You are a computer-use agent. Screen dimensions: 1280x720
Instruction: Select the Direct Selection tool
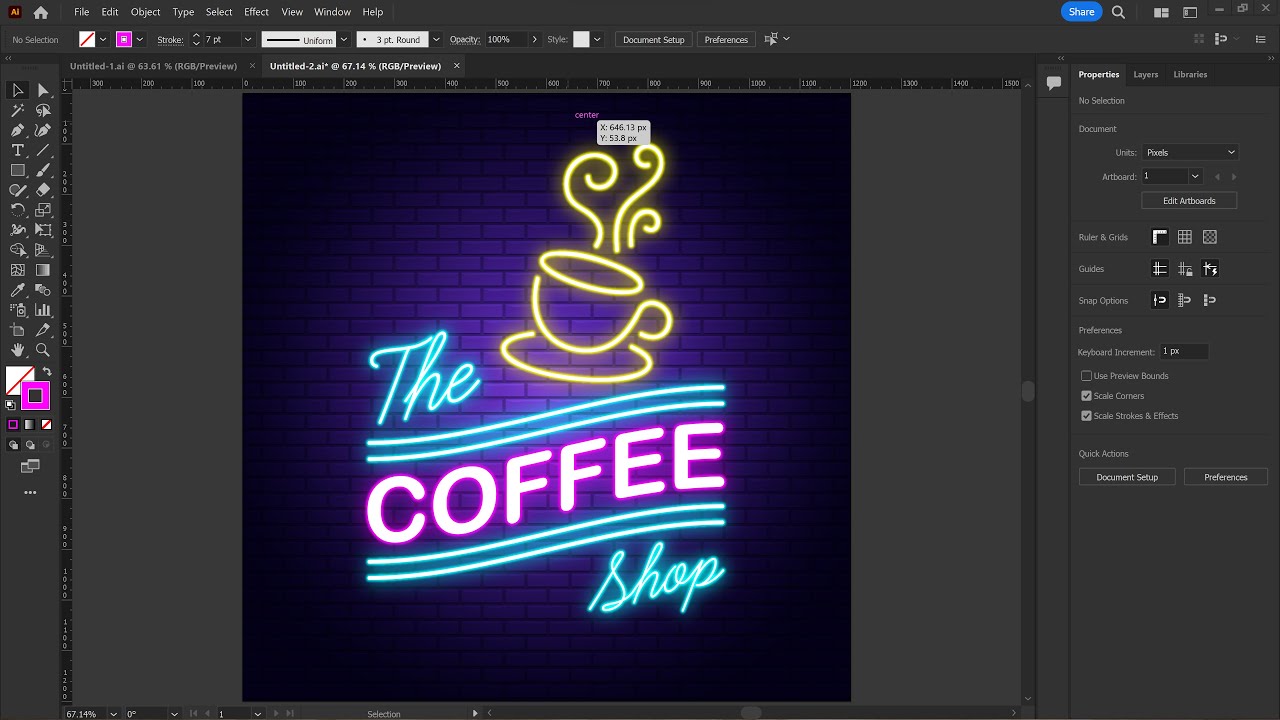[x=43, y=90]
